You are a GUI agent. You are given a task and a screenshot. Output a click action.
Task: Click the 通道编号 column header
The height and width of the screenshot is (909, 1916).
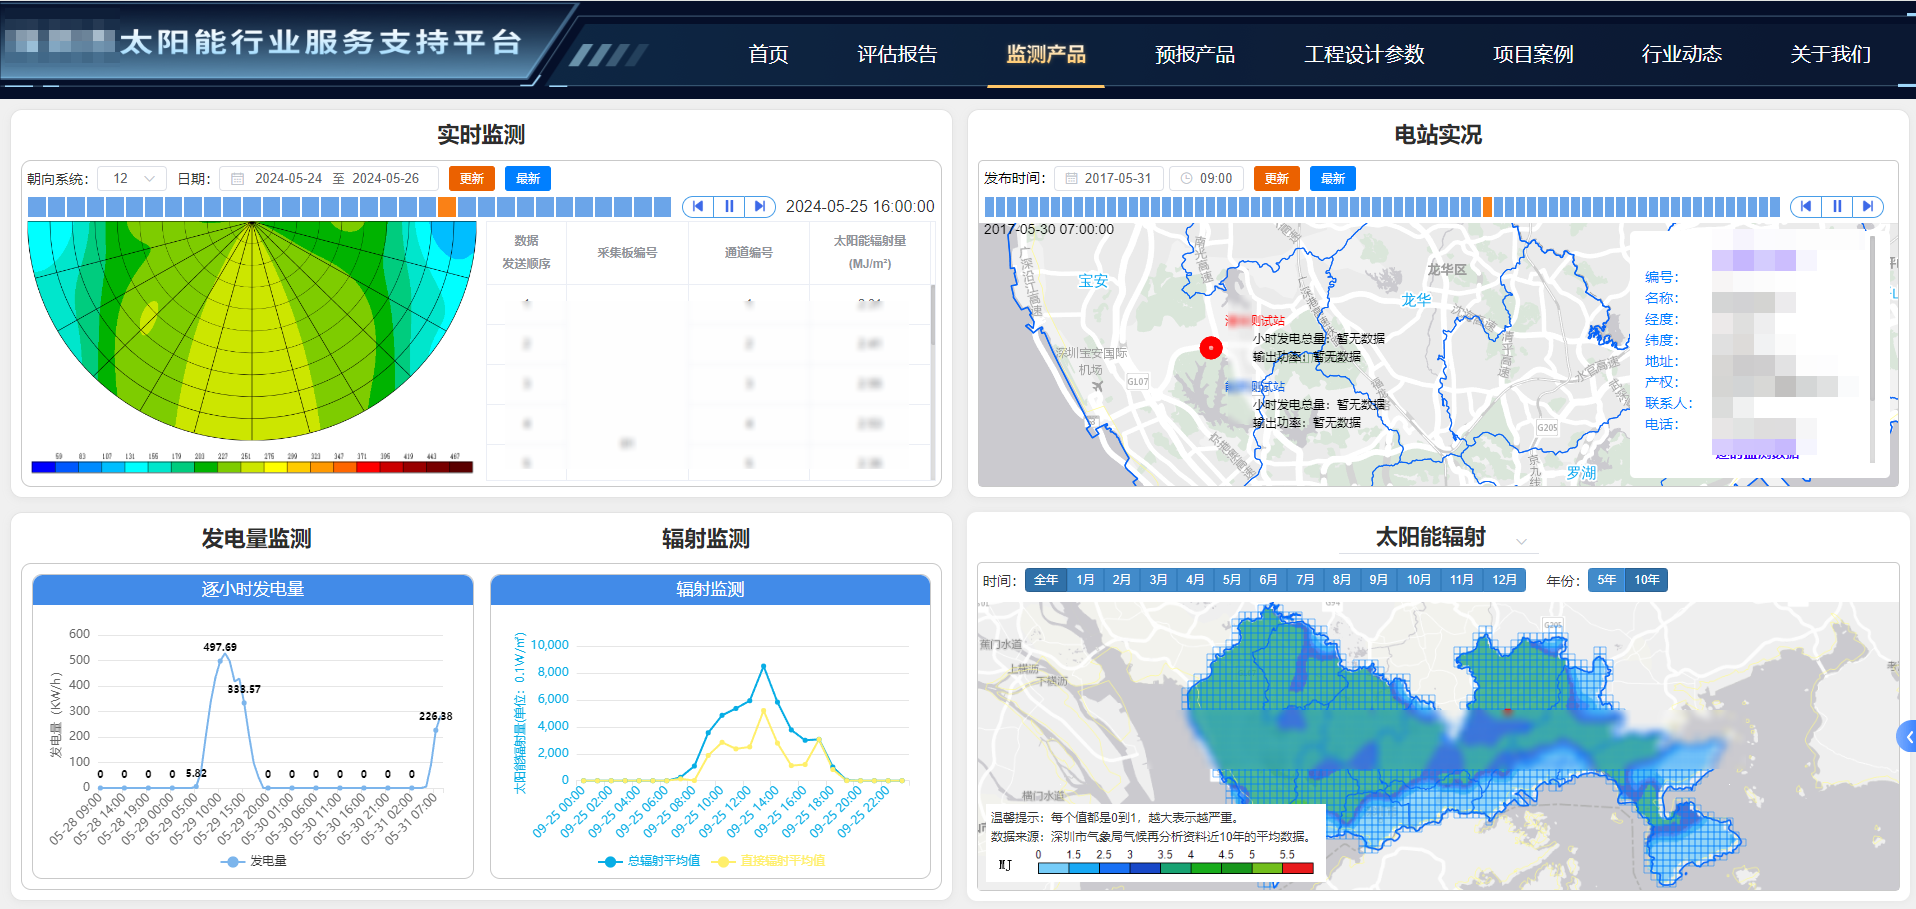(749, 253)
